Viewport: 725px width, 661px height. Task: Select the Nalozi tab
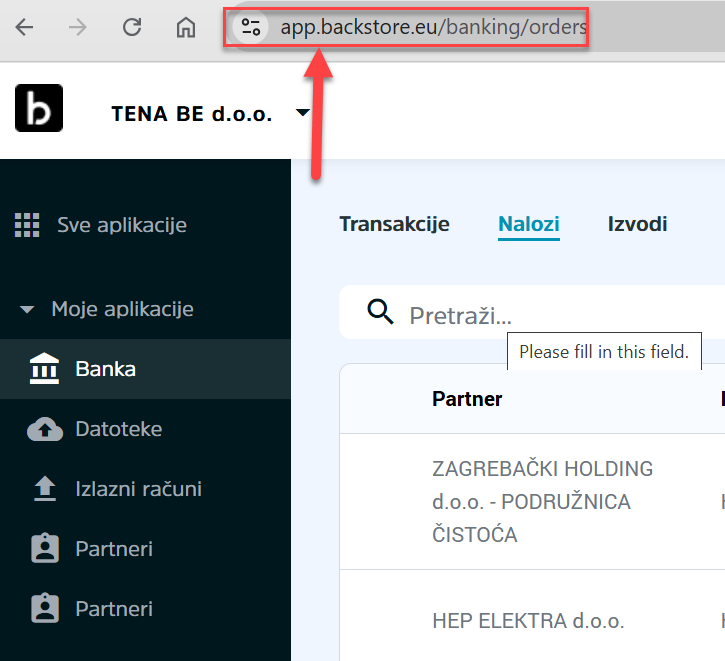pos(528,224)
